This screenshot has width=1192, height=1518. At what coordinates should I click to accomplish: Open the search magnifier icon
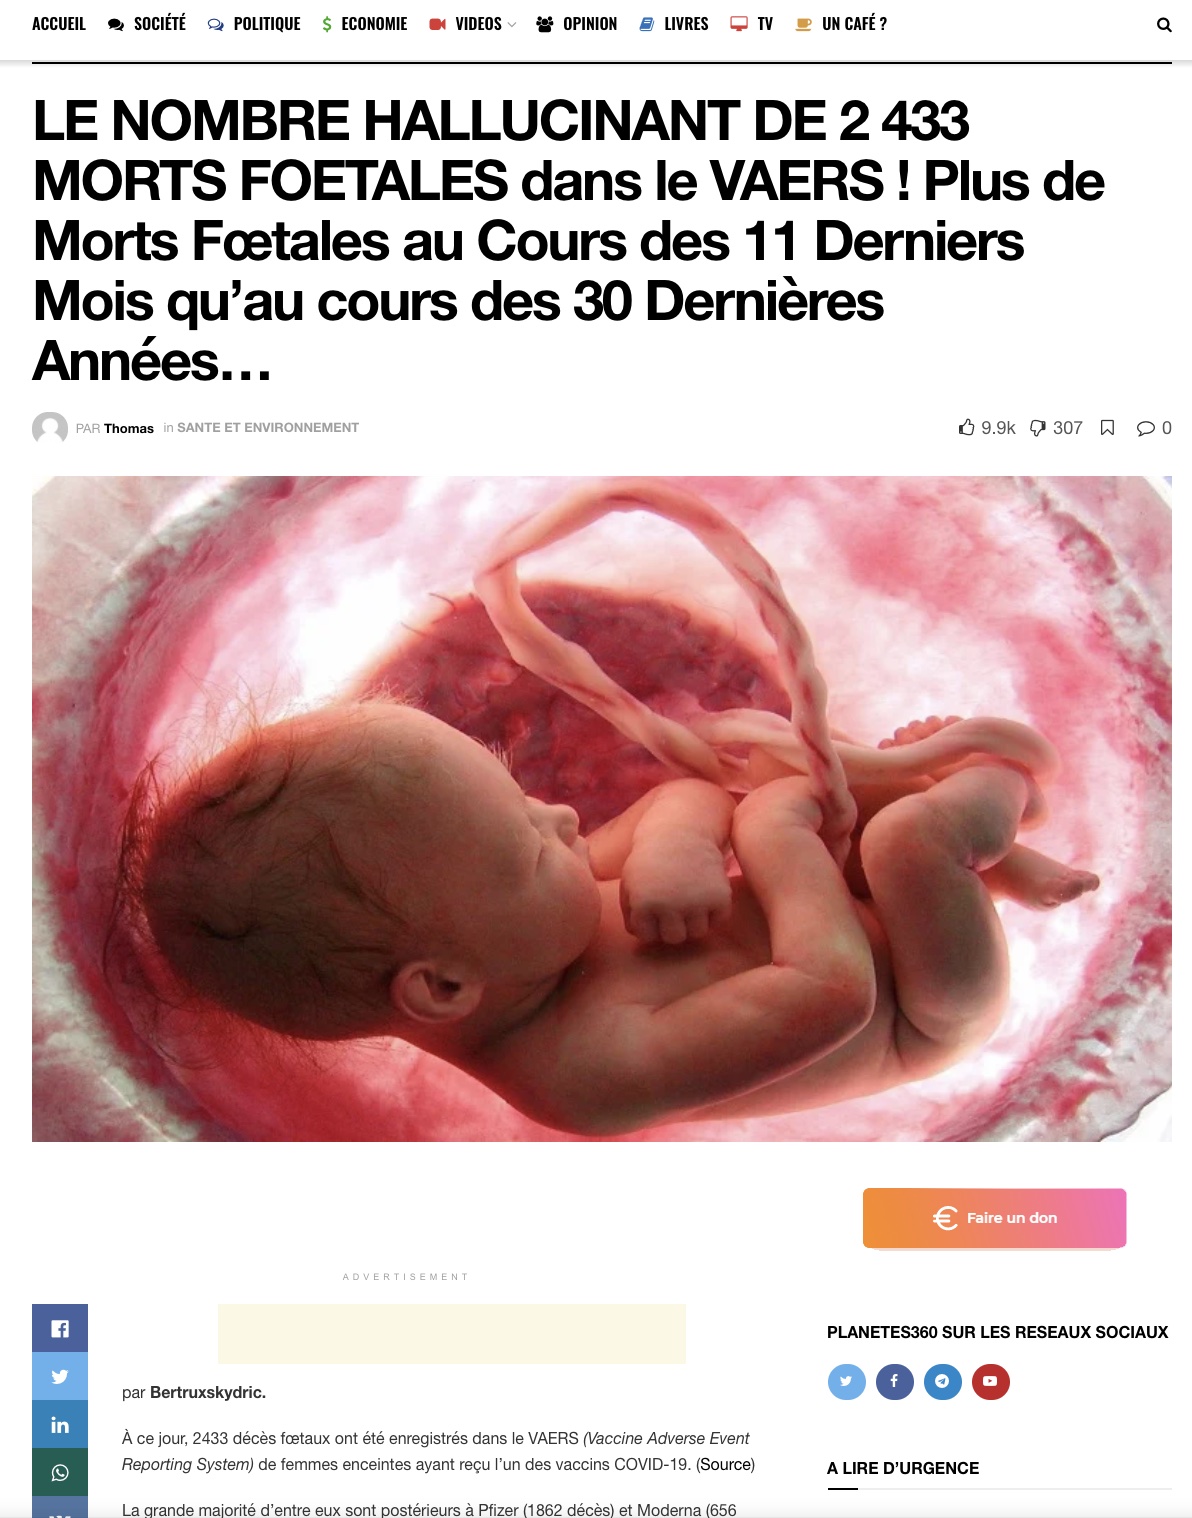[1164, 25]
